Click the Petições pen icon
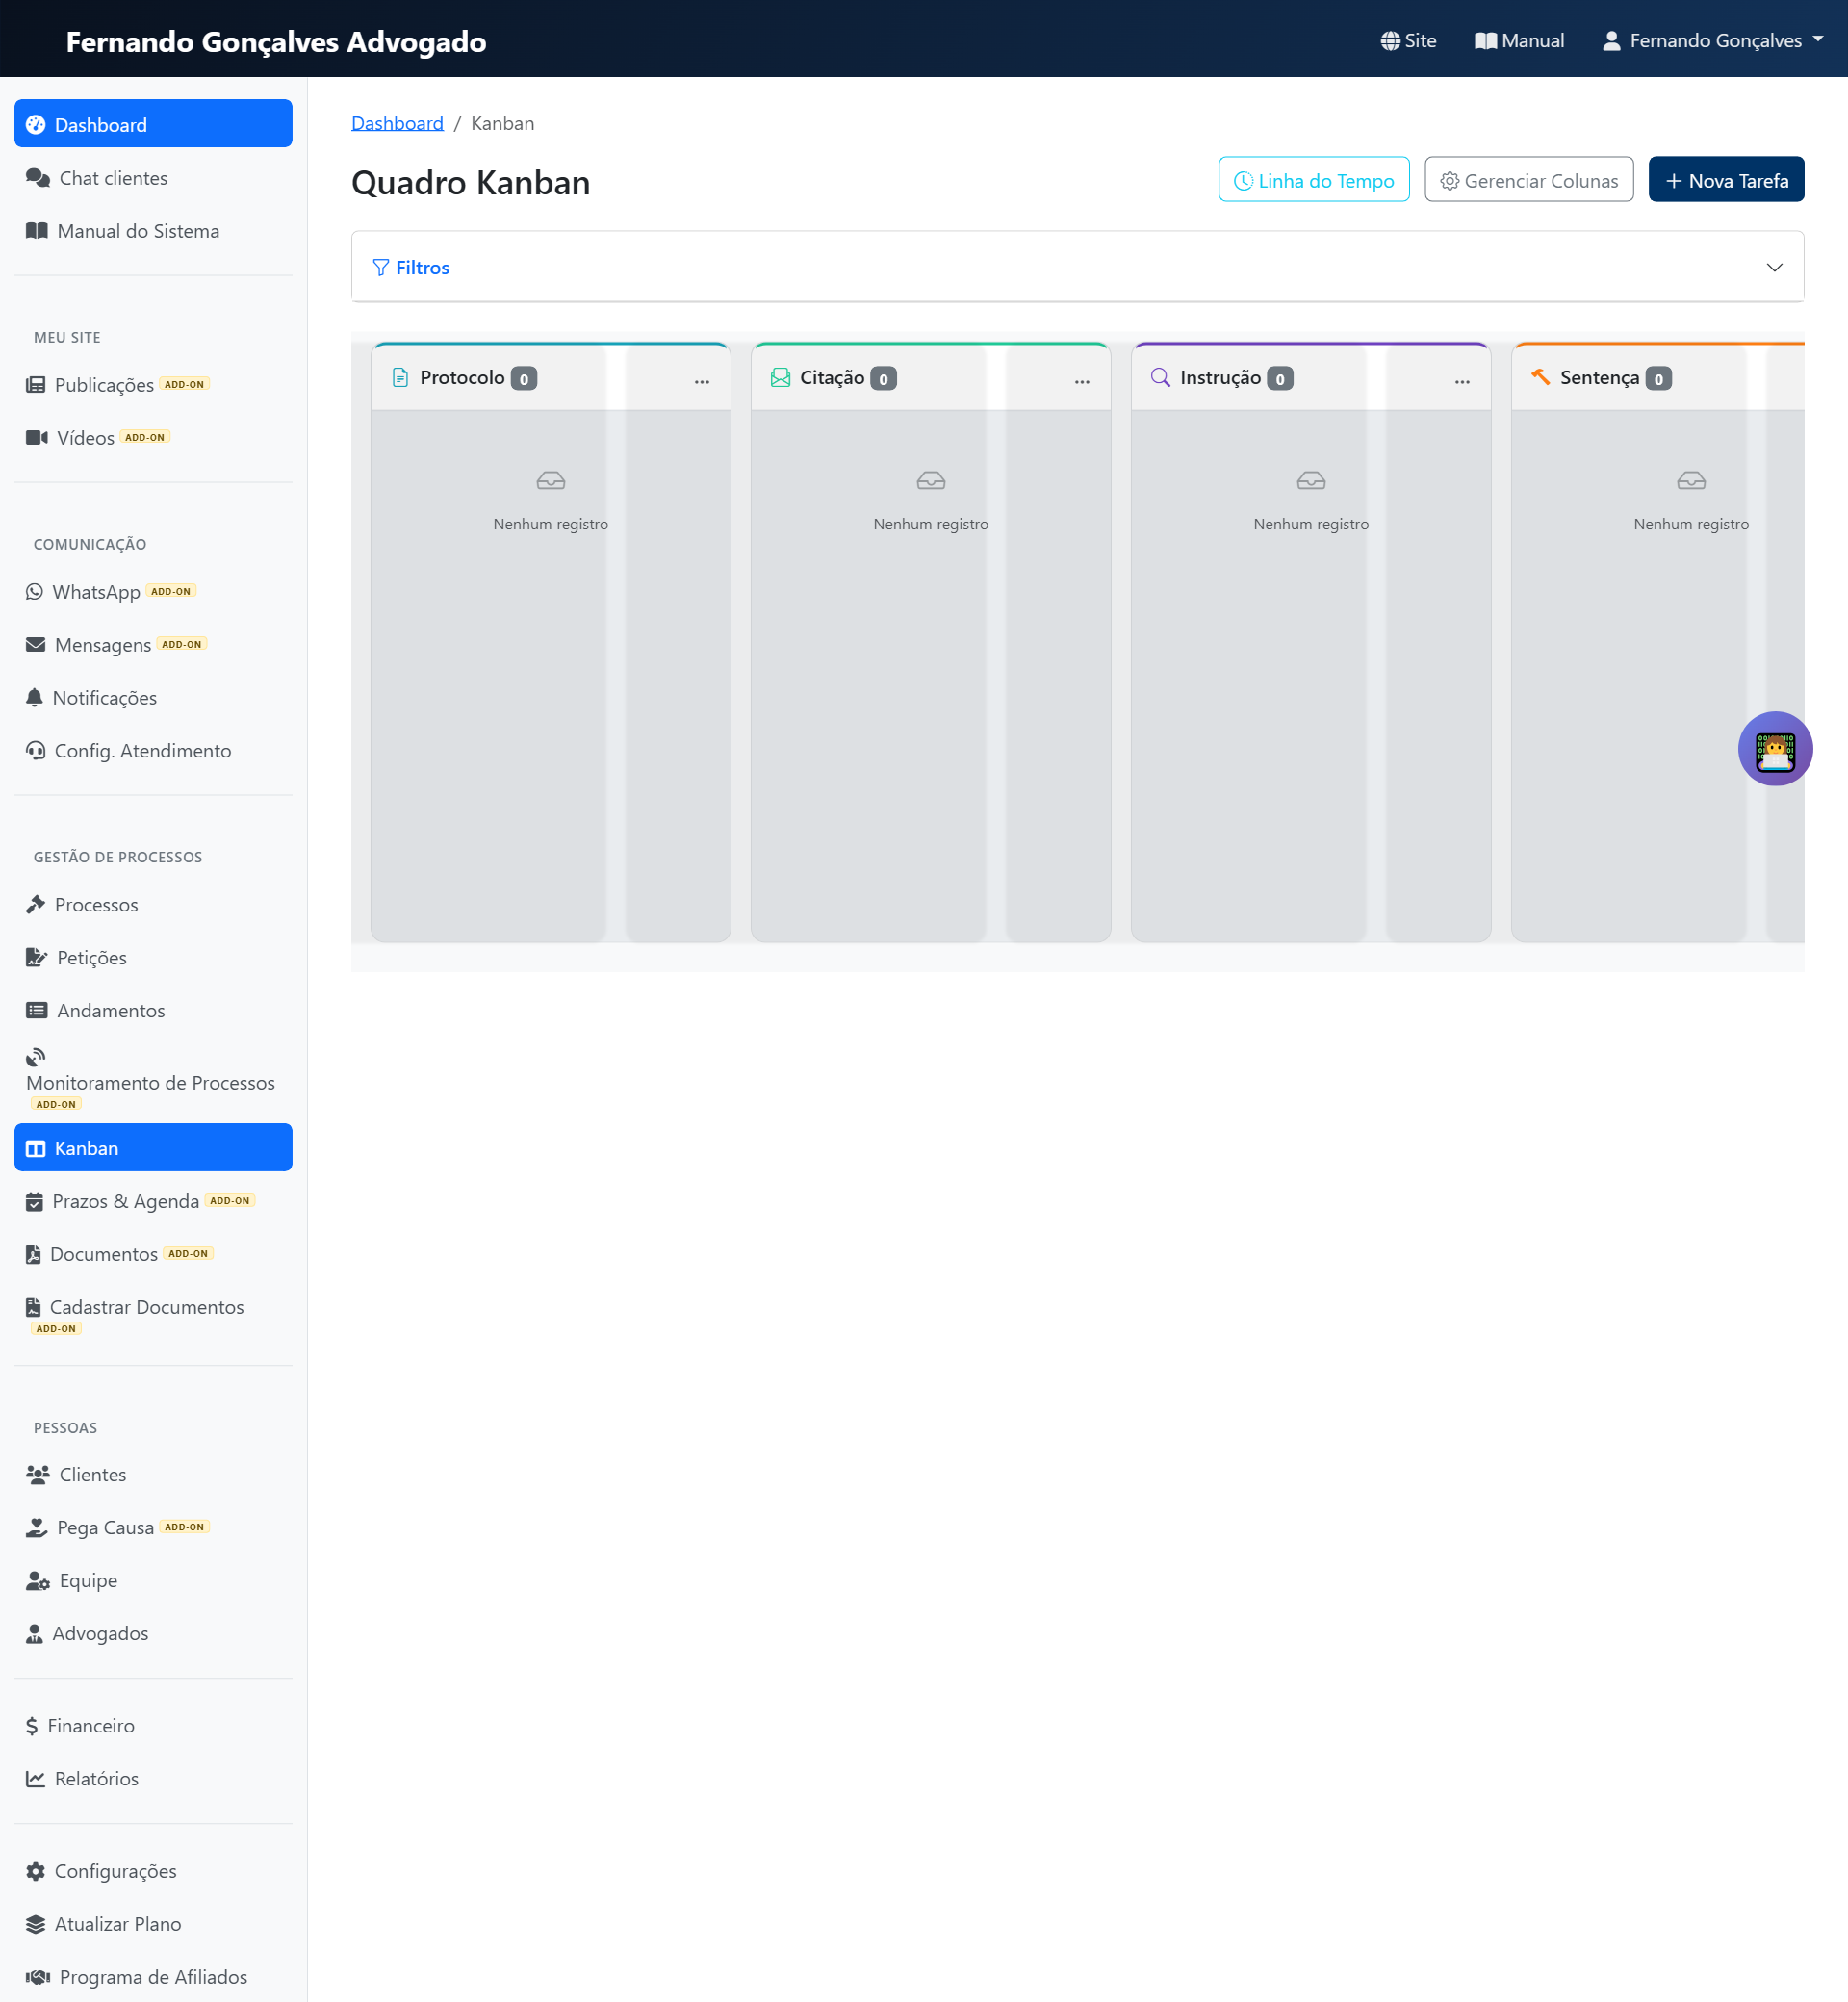Image resolution: width=1848 pixels, height=2002 pixels. tap(37, 957)
